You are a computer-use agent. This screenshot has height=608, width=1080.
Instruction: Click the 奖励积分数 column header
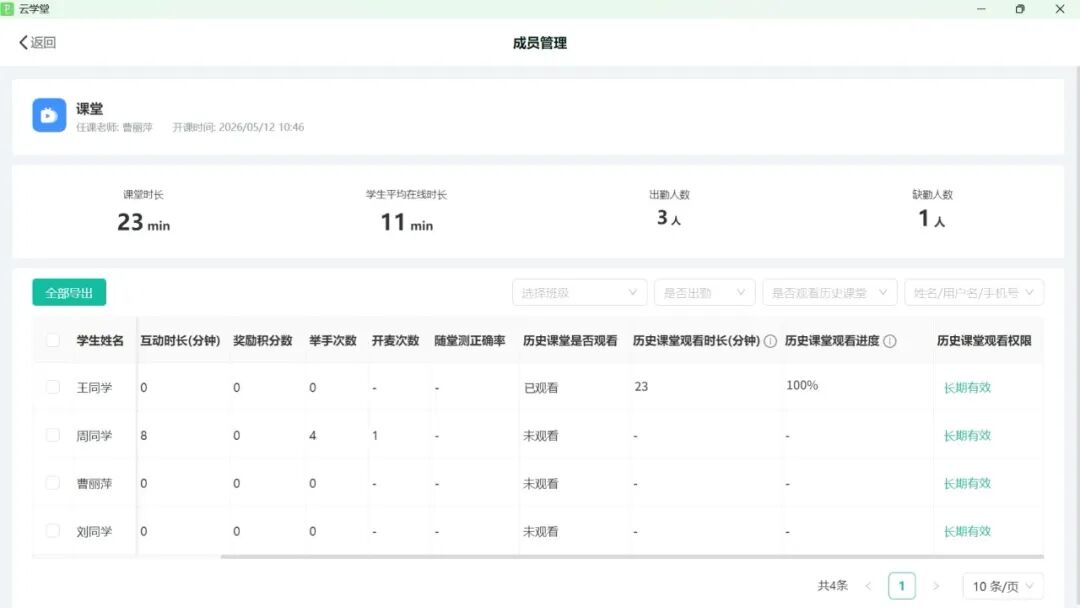tap(262, 340)
